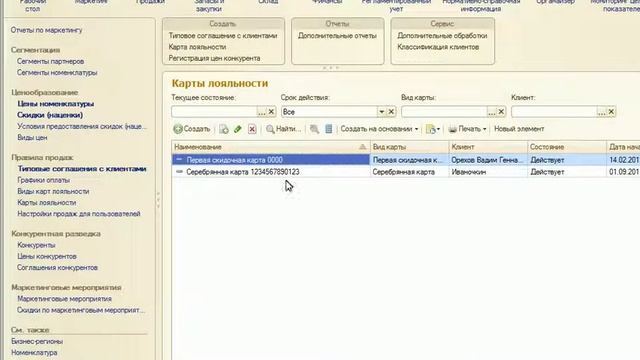Image resolution: width=640 pixels, height=360 pixels.
Task: Open reports dropdown icon next to Печать
Action: pos(433,129)
